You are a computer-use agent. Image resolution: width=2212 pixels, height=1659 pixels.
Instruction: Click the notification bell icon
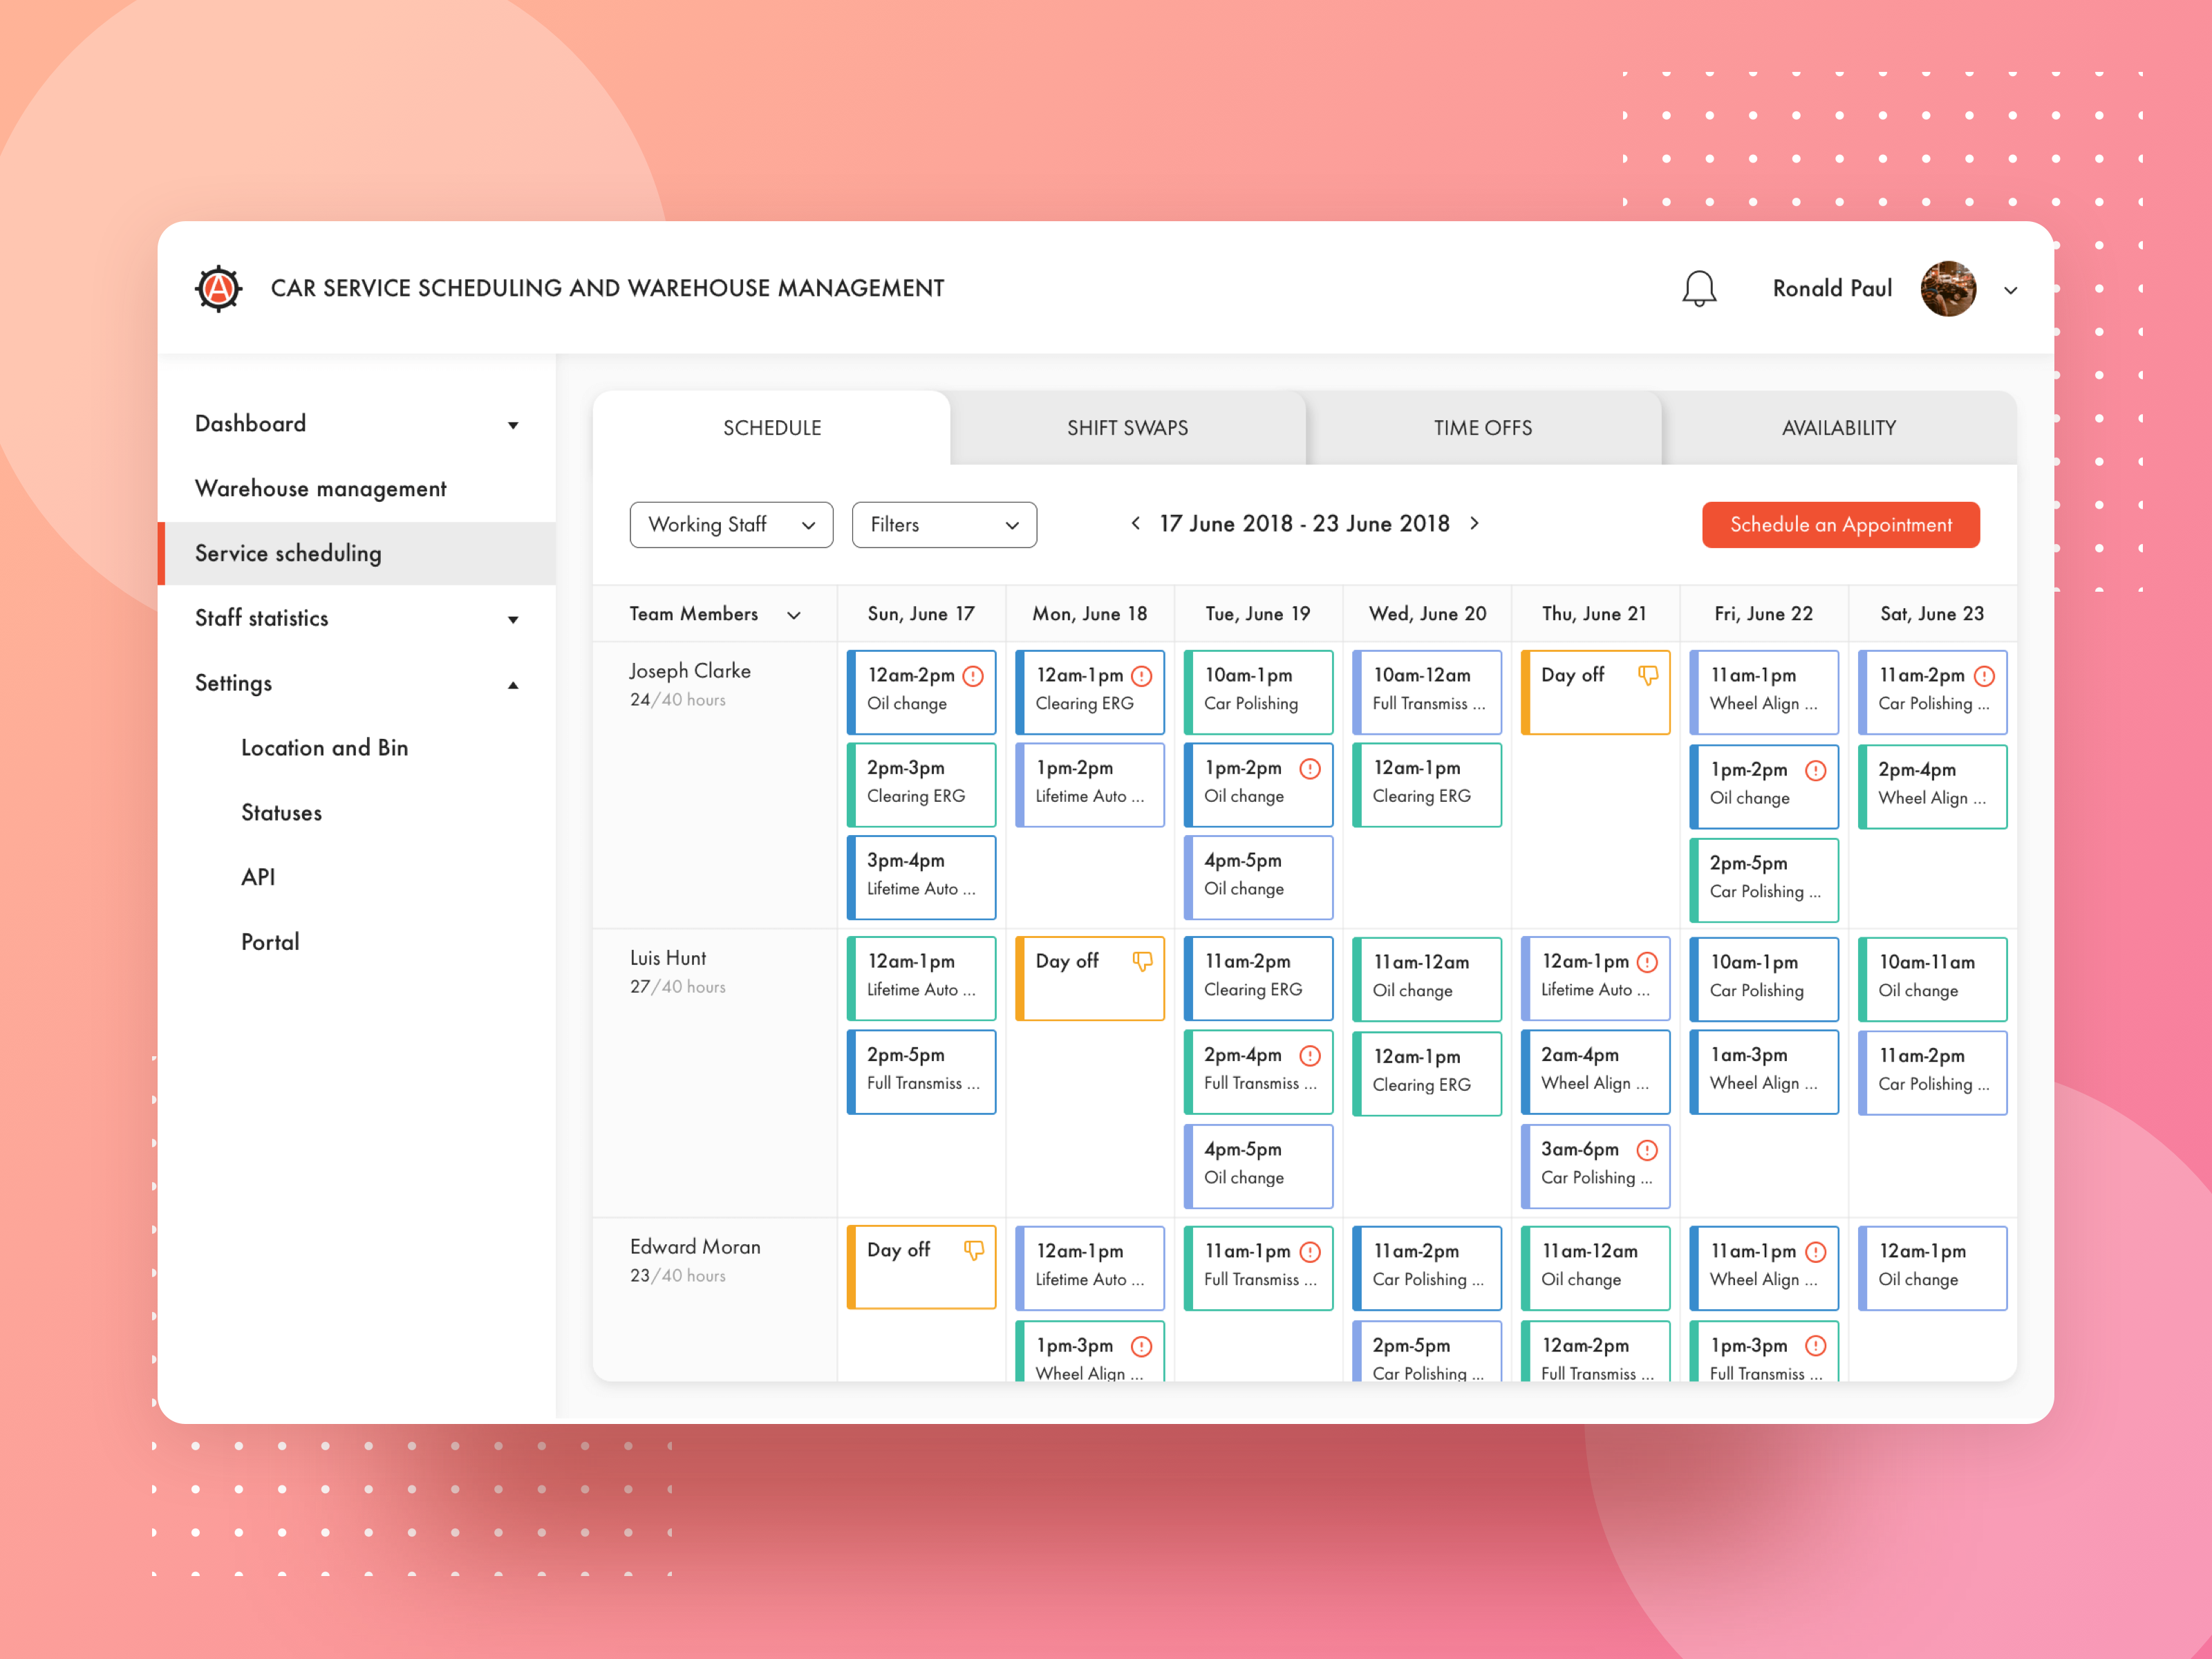coord(1698,289)
